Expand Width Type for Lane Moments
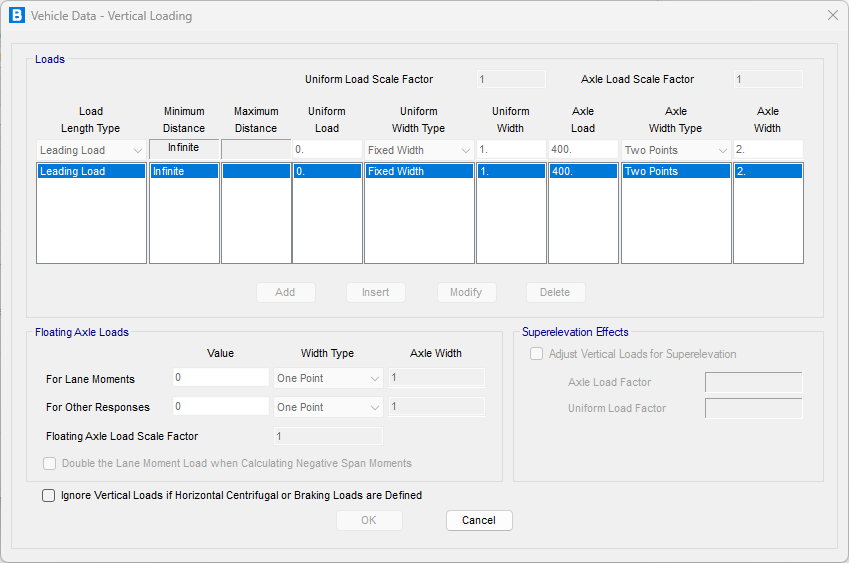Viewport: 849px width, 563px height. point(328,378)
